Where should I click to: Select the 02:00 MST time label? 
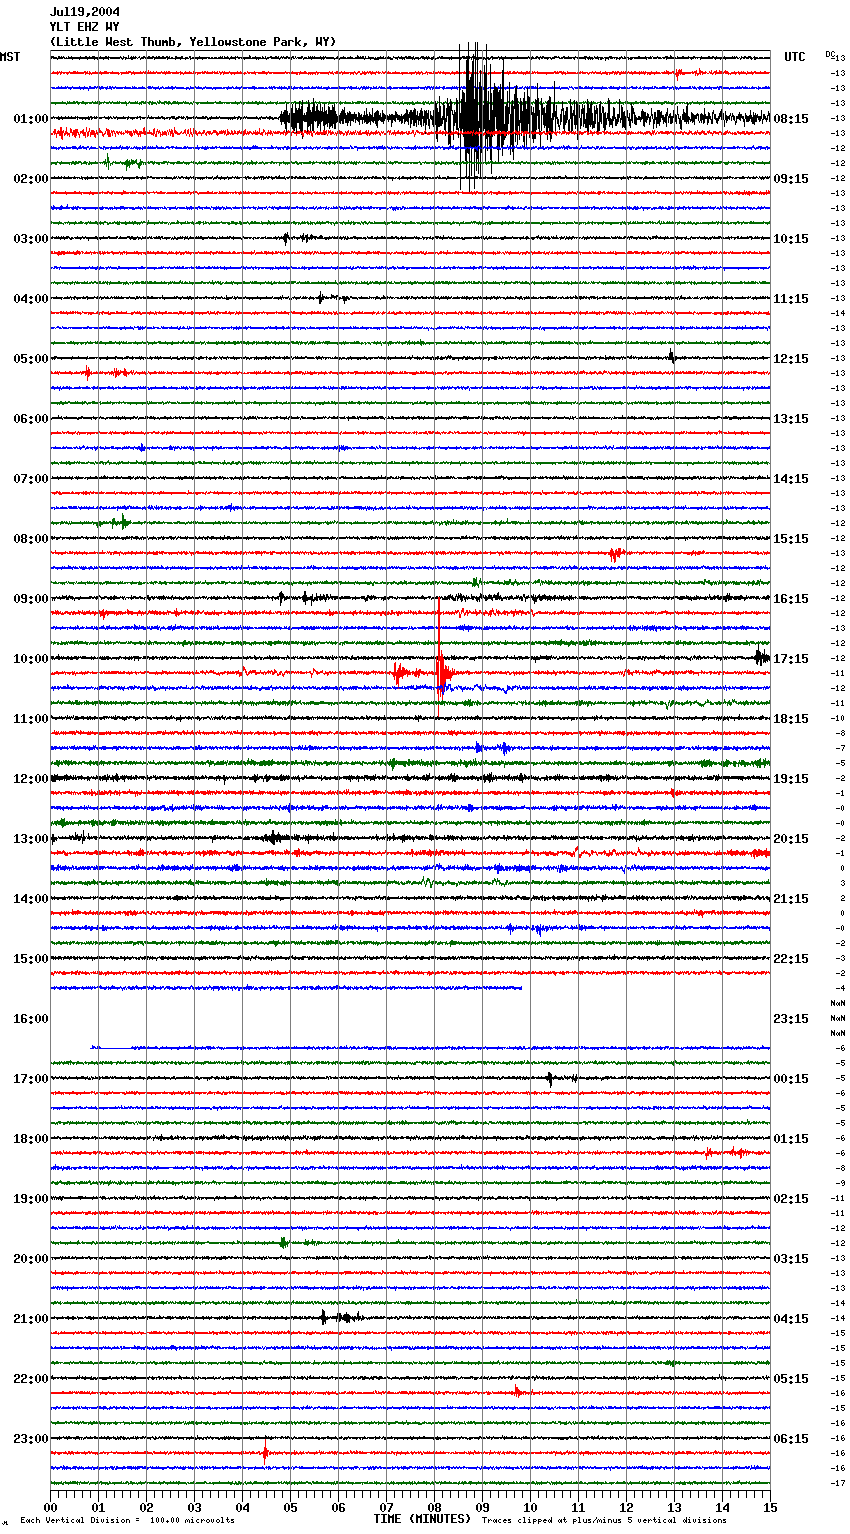tap(31, 179)
